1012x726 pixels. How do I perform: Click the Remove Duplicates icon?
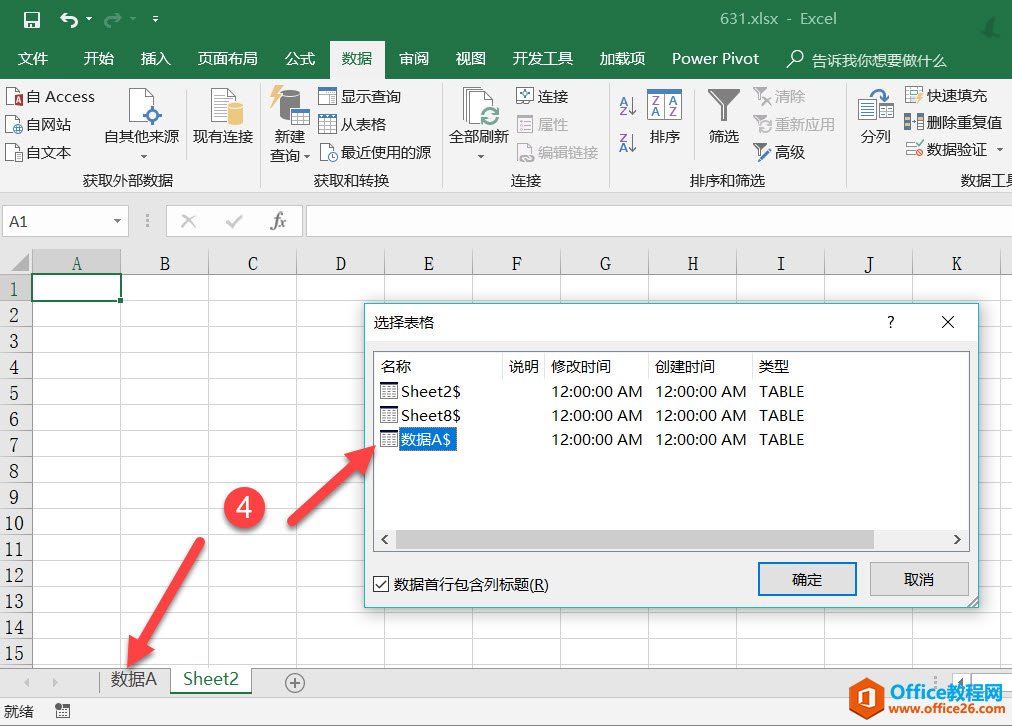(913, 122)
